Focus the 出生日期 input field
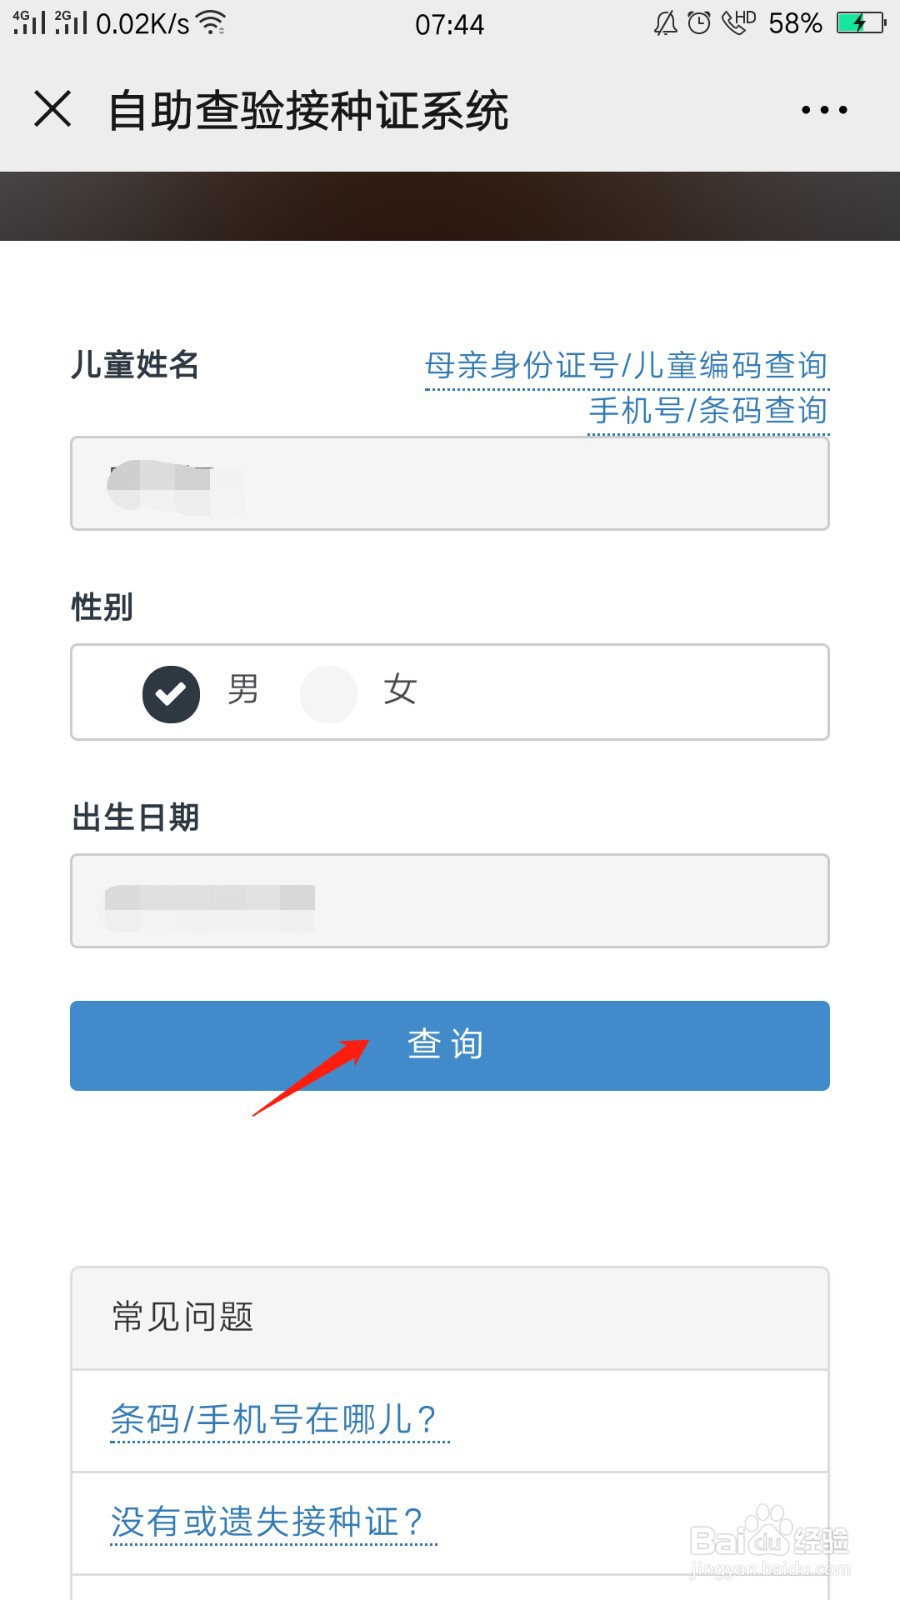 pyautogui.click(x=450, y=901)
